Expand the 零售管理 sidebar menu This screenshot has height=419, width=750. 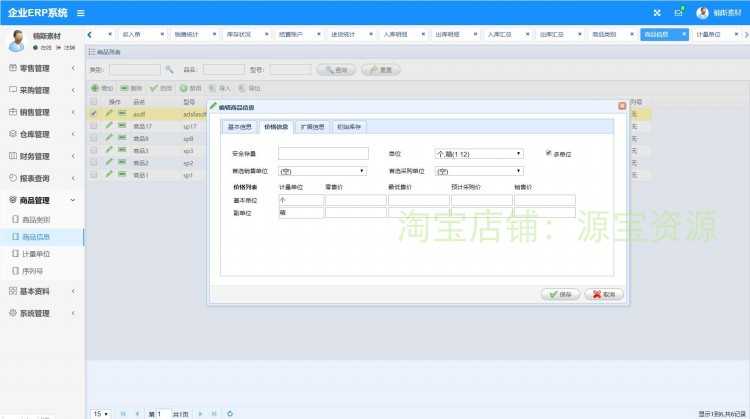pos(42,68)
